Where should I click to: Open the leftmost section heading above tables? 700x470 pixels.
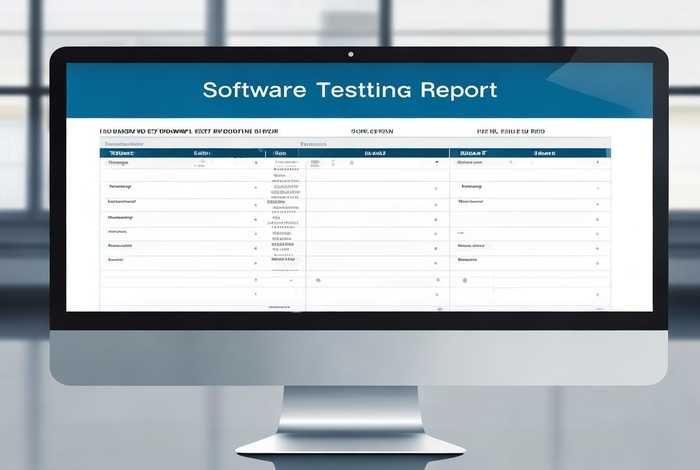point(188,131)
